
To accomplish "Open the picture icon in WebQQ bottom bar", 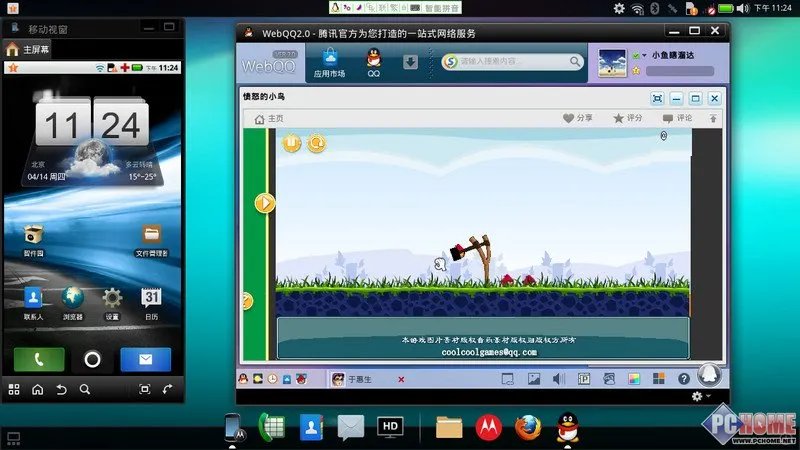I will (534, 379).
